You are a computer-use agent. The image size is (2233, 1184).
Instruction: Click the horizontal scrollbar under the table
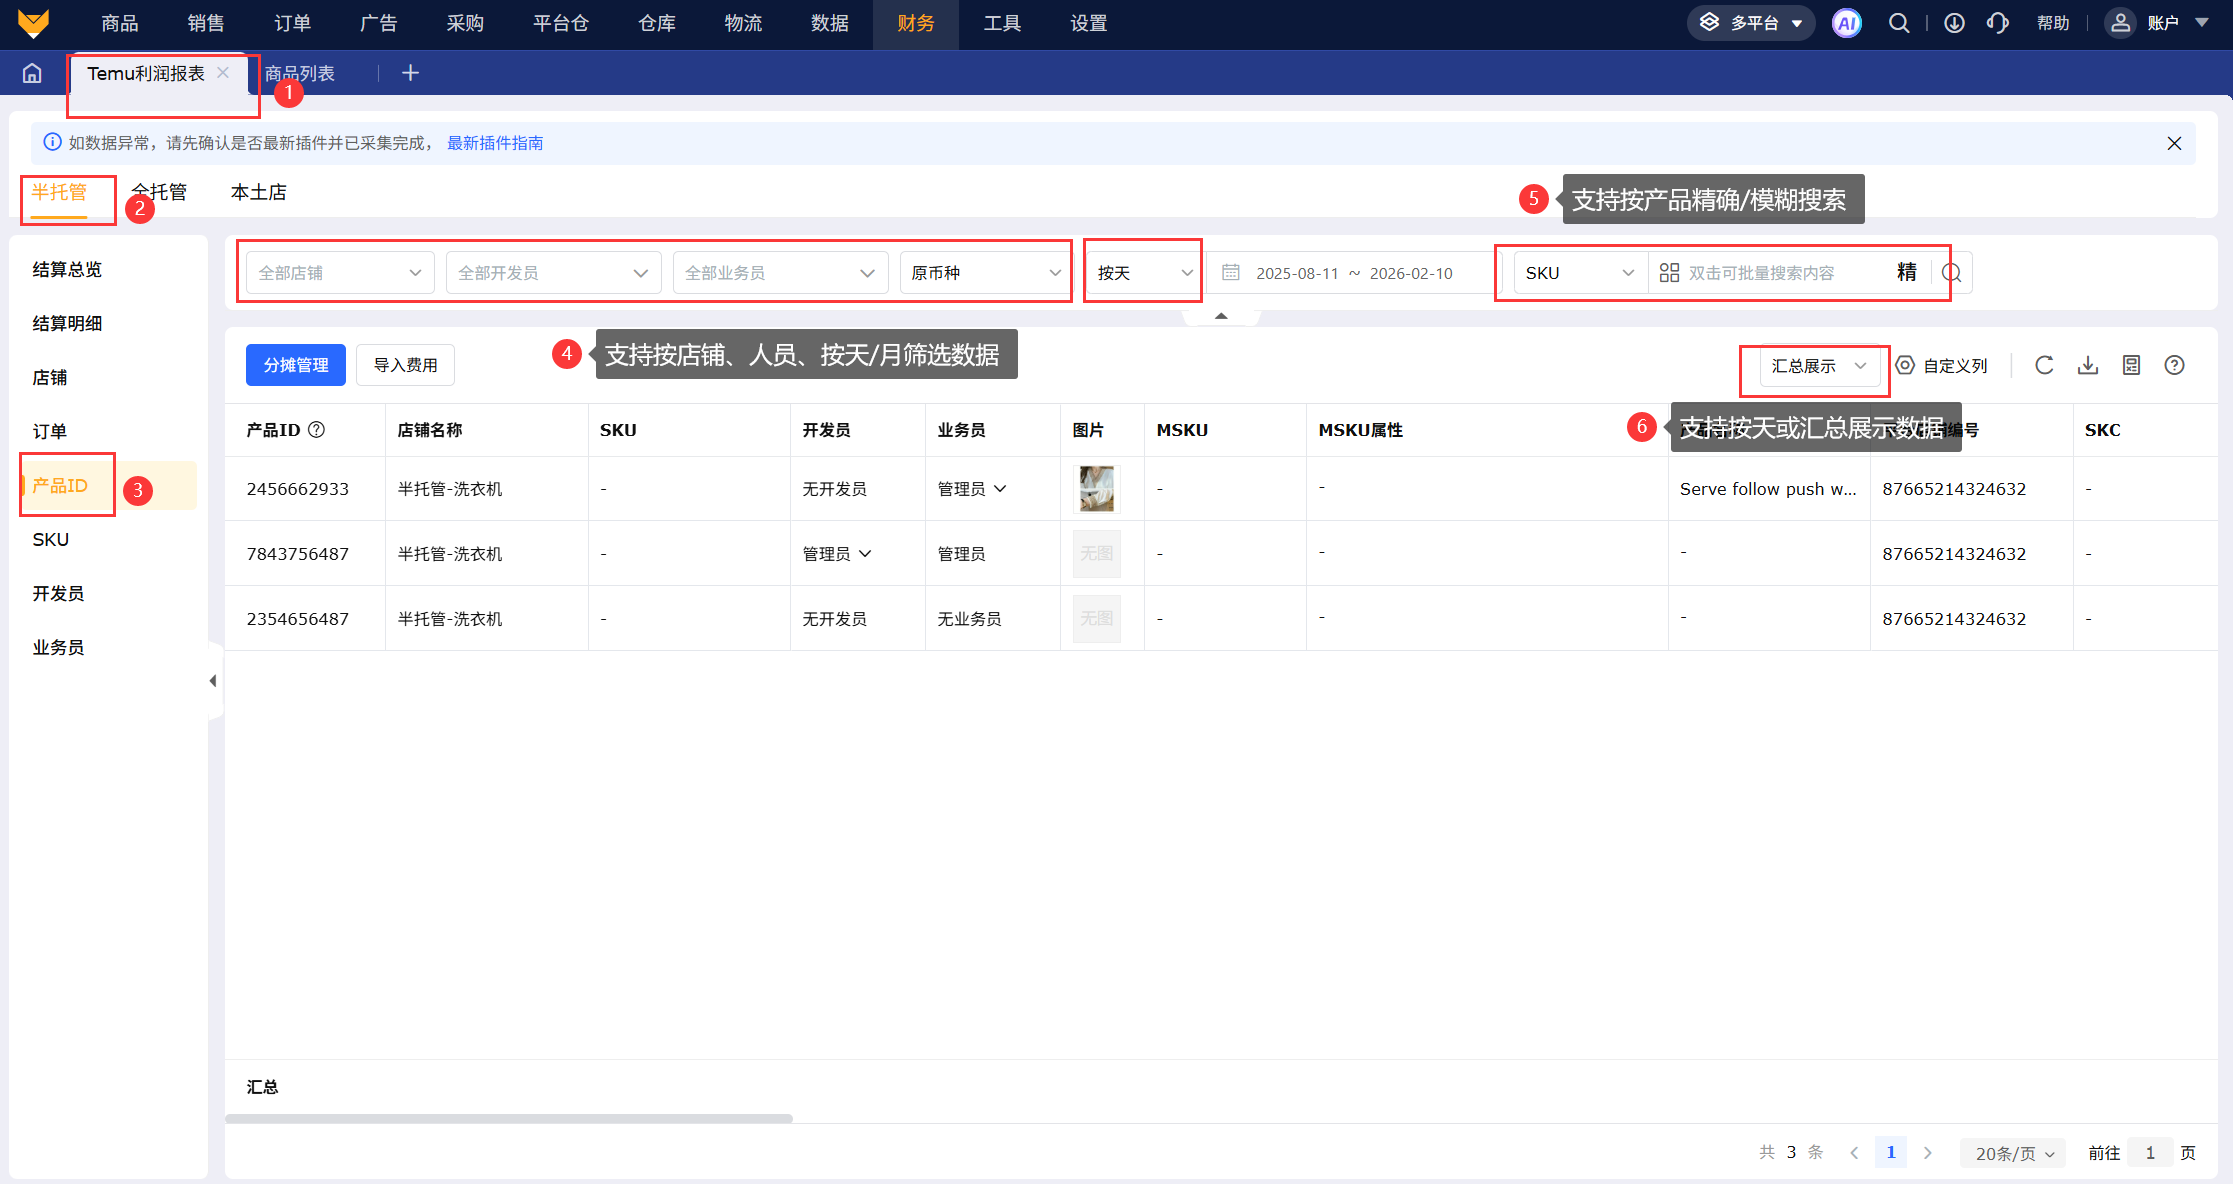click(509, 1118)
